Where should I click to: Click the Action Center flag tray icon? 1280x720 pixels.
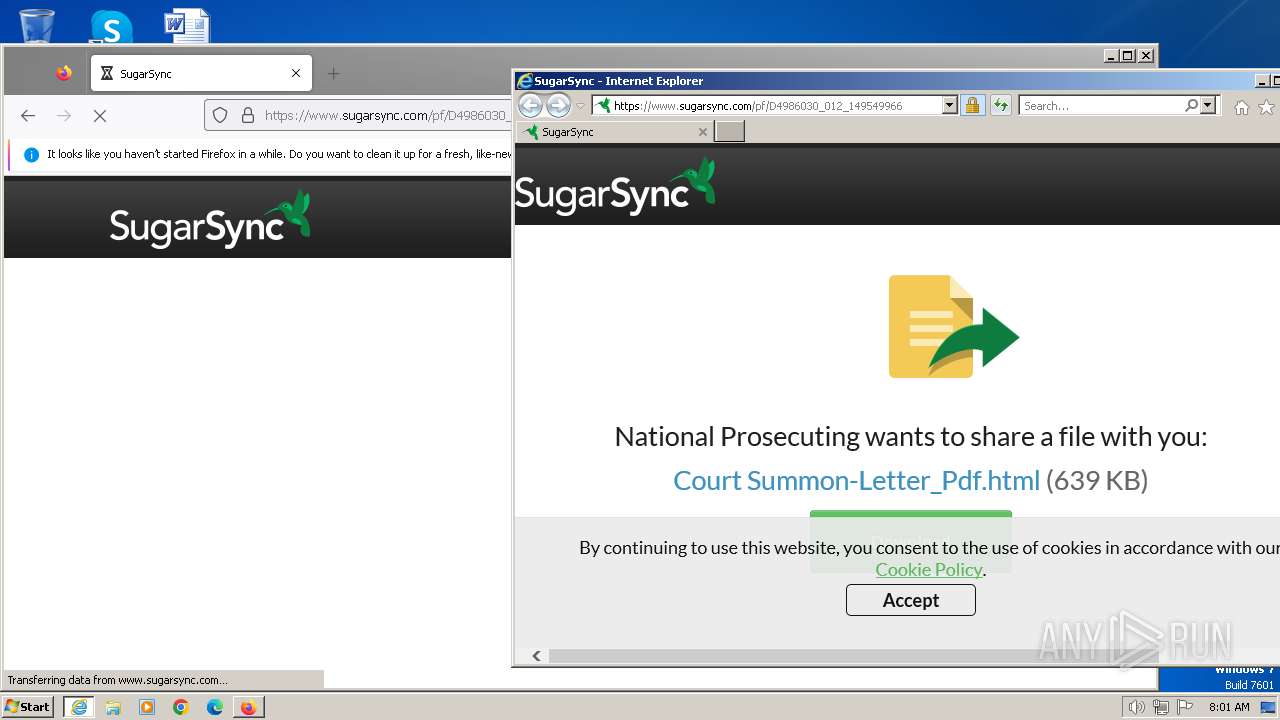point(1185,707)
